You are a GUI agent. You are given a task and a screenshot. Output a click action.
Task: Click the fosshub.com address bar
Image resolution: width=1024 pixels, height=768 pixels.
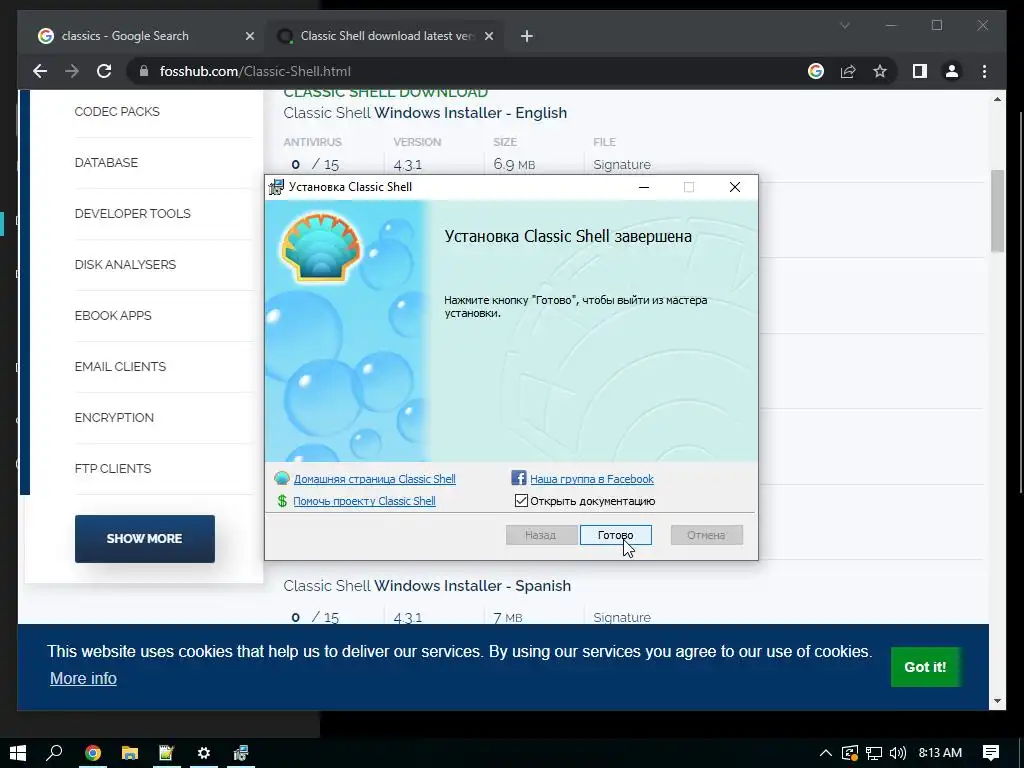pos(470,71)
